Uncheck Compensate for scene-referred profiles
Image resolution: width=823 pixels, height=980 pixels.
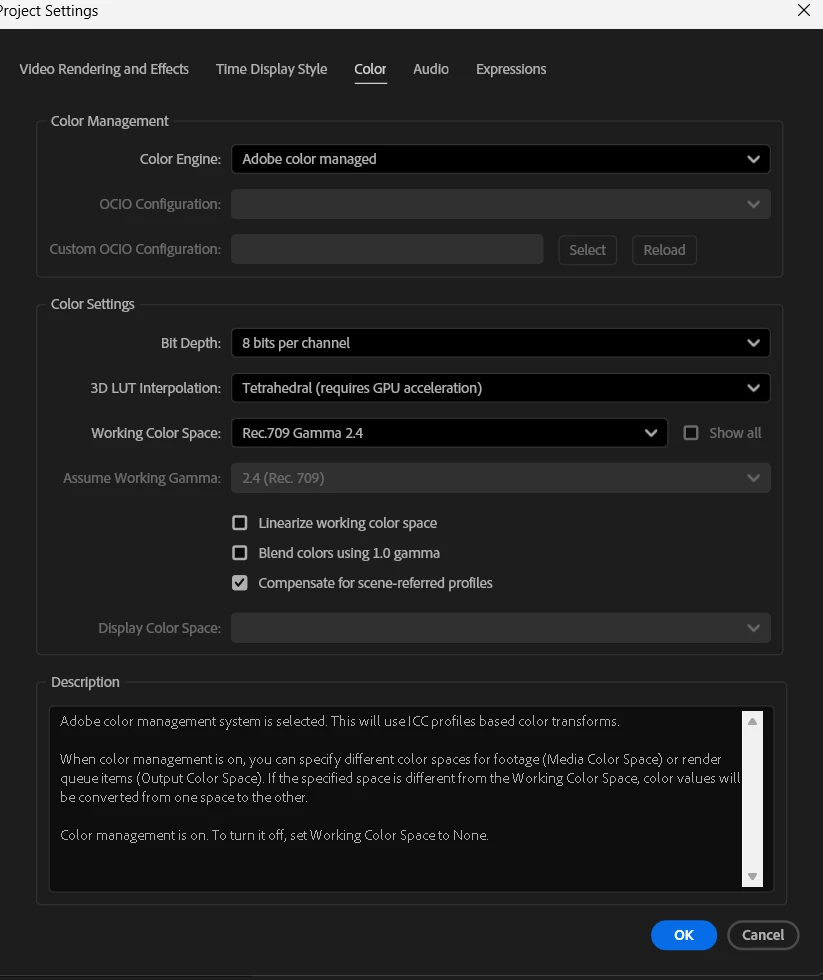pos(239,582)
